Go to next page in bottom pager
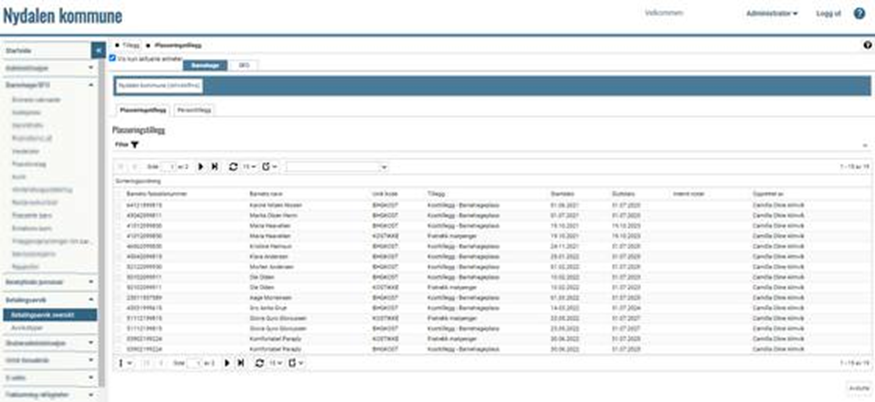 228,362
